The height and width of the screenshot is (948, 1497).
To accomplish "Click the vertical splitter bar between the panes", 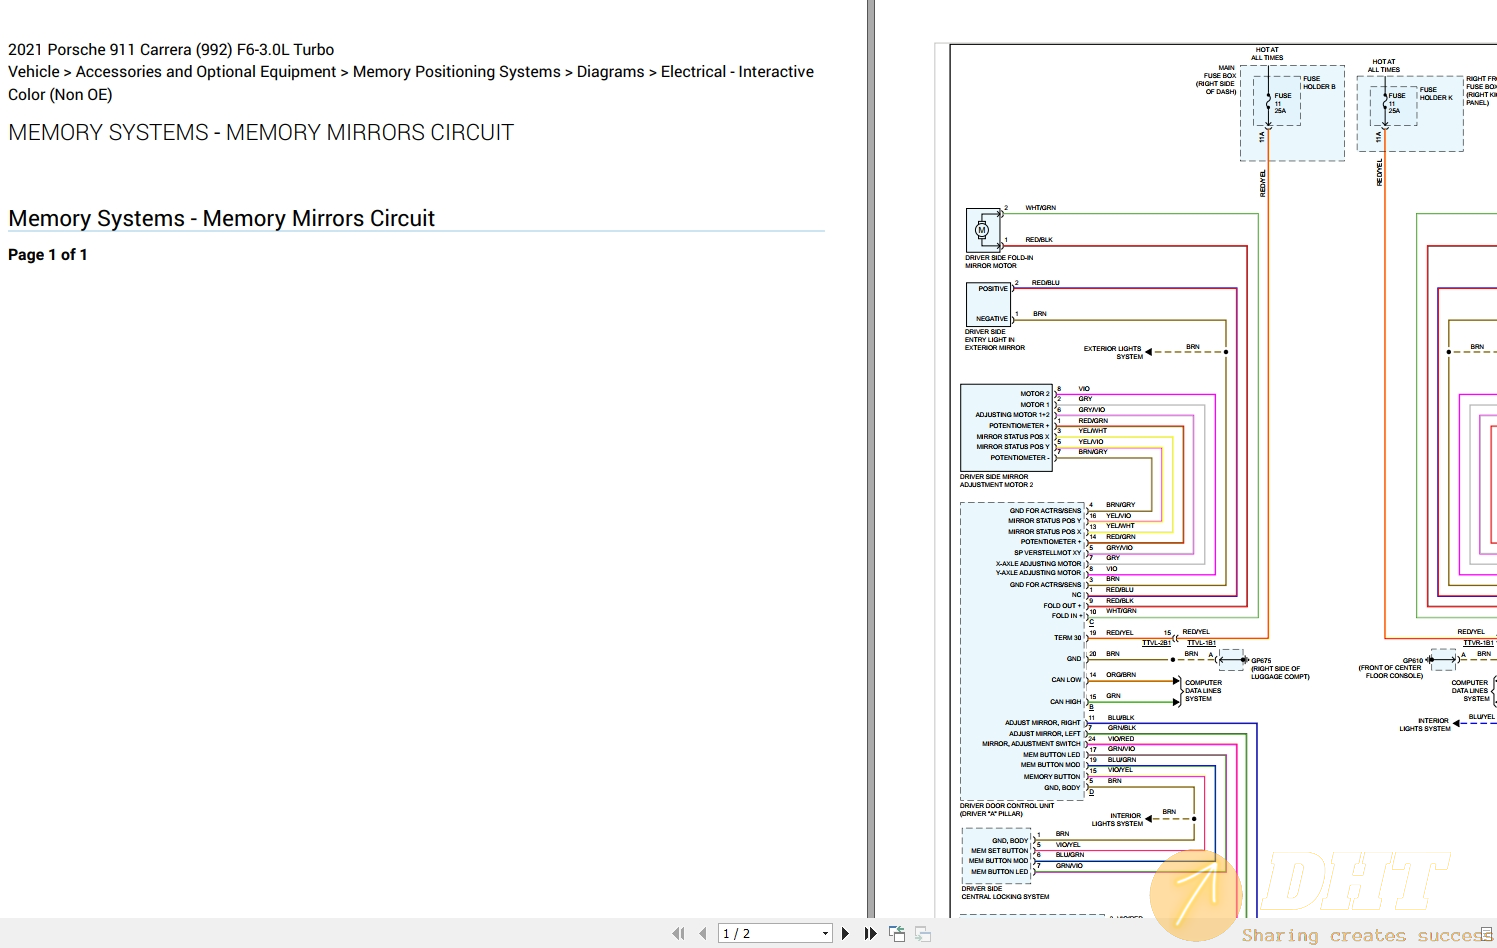I will click(x=871, y=458).
